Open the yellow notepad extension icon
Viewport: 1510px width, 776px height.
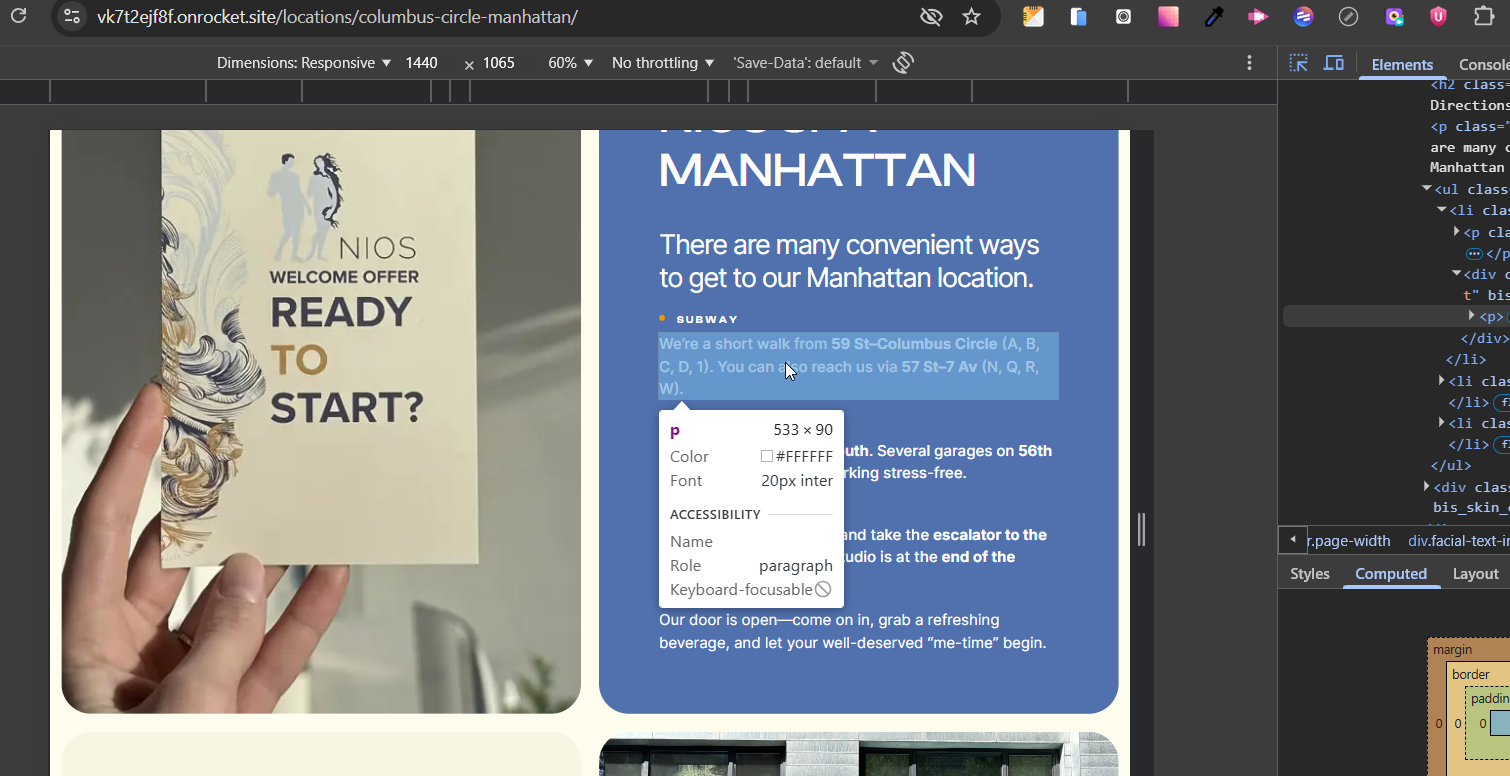(x=1033, y=16)
